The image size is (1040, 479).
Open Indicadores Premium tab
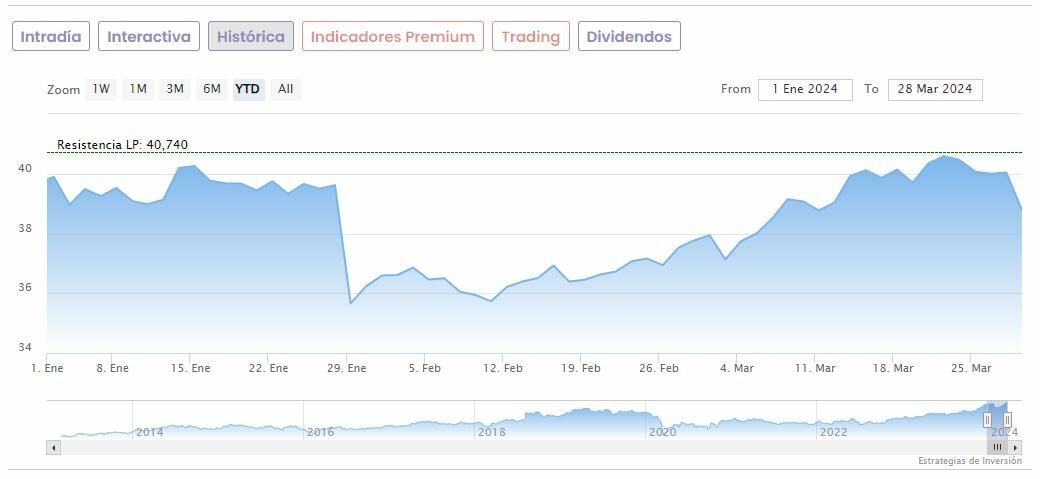click(x=392, y=37)
